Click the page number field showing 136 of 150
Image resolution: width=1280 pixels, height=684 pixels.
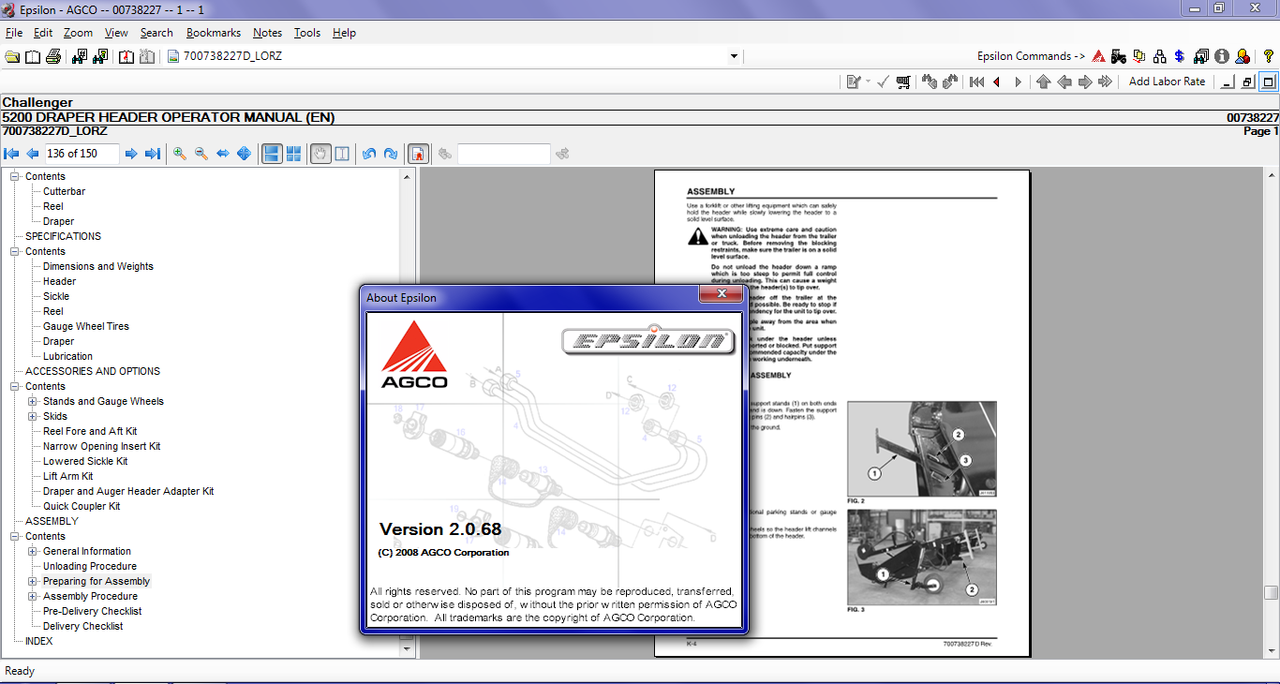click(x=82, y=153)
